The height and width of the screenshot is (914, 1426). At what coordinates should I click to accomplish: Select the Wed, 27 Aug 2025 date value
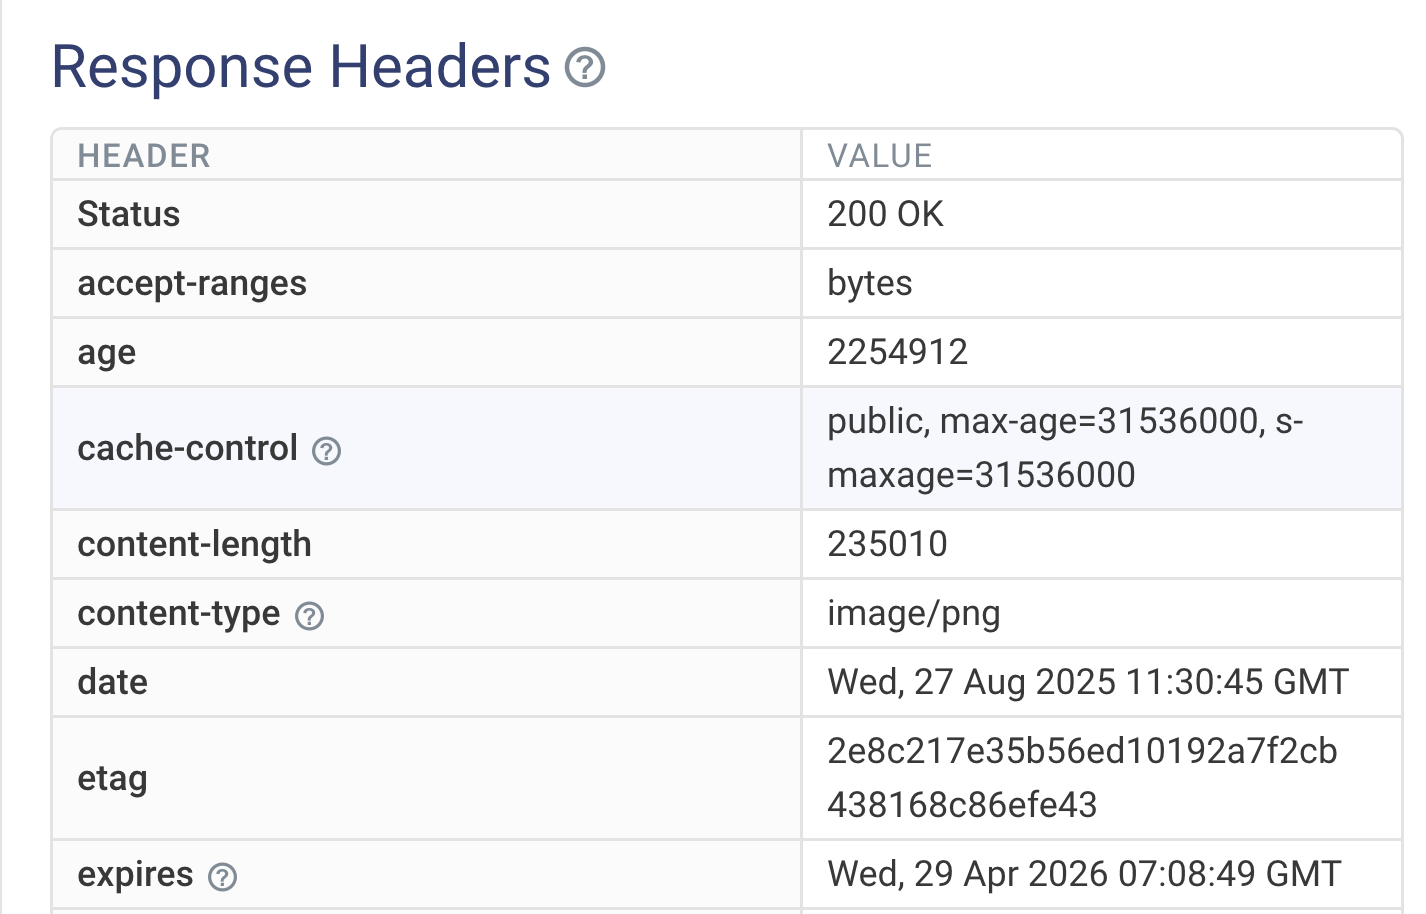point(1088,682)
